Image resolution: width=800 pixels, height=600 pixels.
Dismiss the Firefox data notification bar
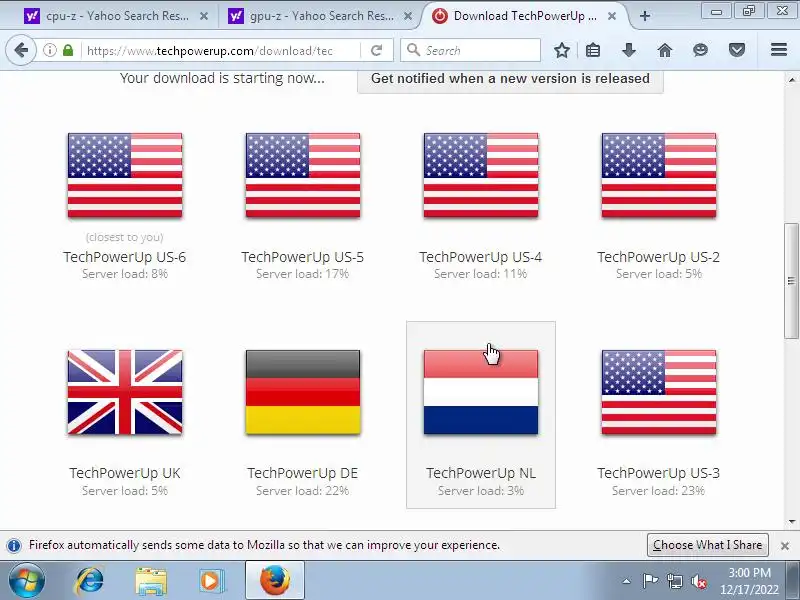click(785, 546)
